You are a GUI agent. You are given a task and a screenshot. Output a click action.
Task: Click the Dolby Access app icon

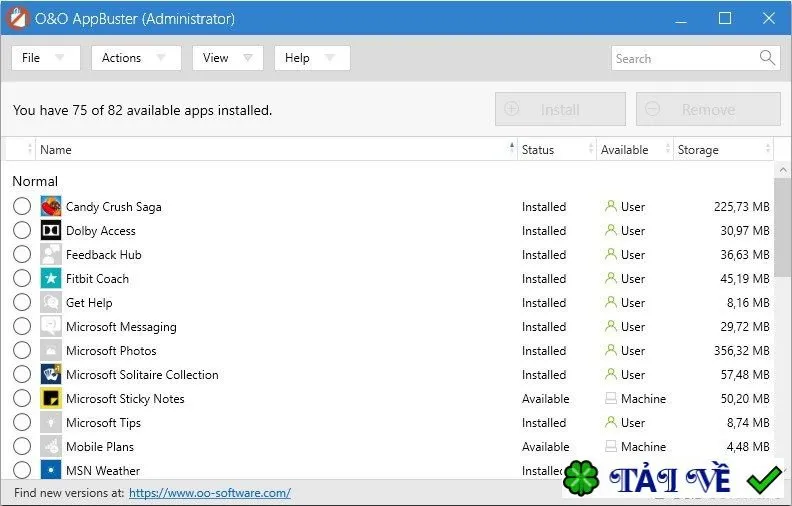tap(51, 231)
